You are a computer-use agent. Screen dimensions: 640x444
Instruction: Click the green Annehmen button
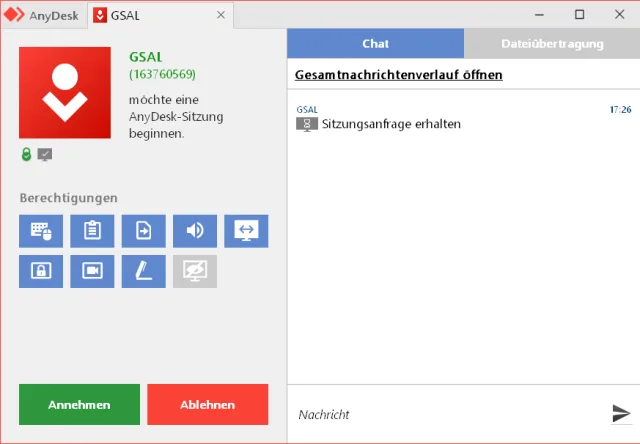pos(79,404)
